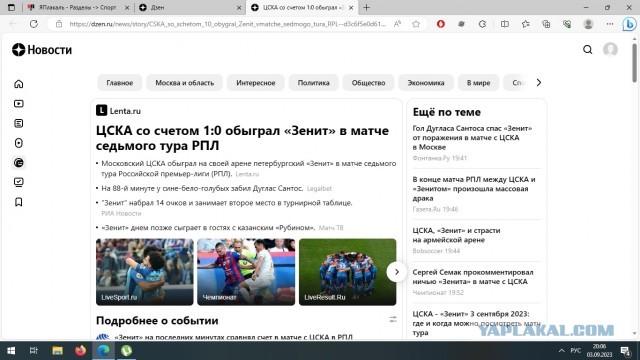Open the Dzen home sidebar icon

pyautogui.click(x=19, y=84)
